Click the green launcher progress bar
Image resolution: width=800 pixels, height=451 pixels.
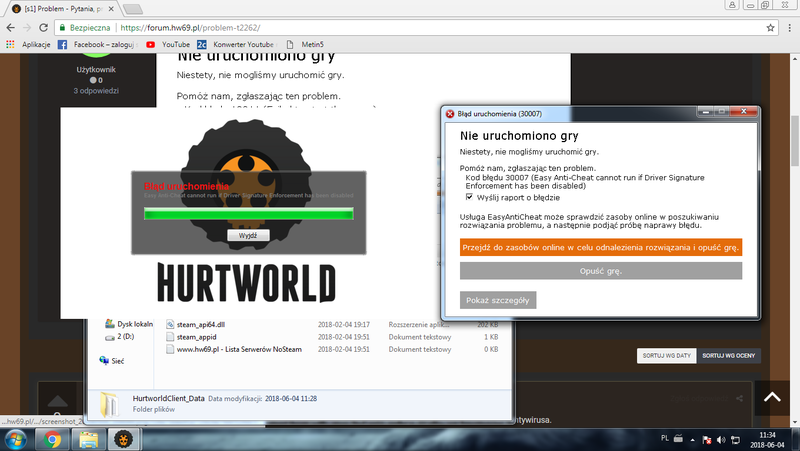pos(248,214)
